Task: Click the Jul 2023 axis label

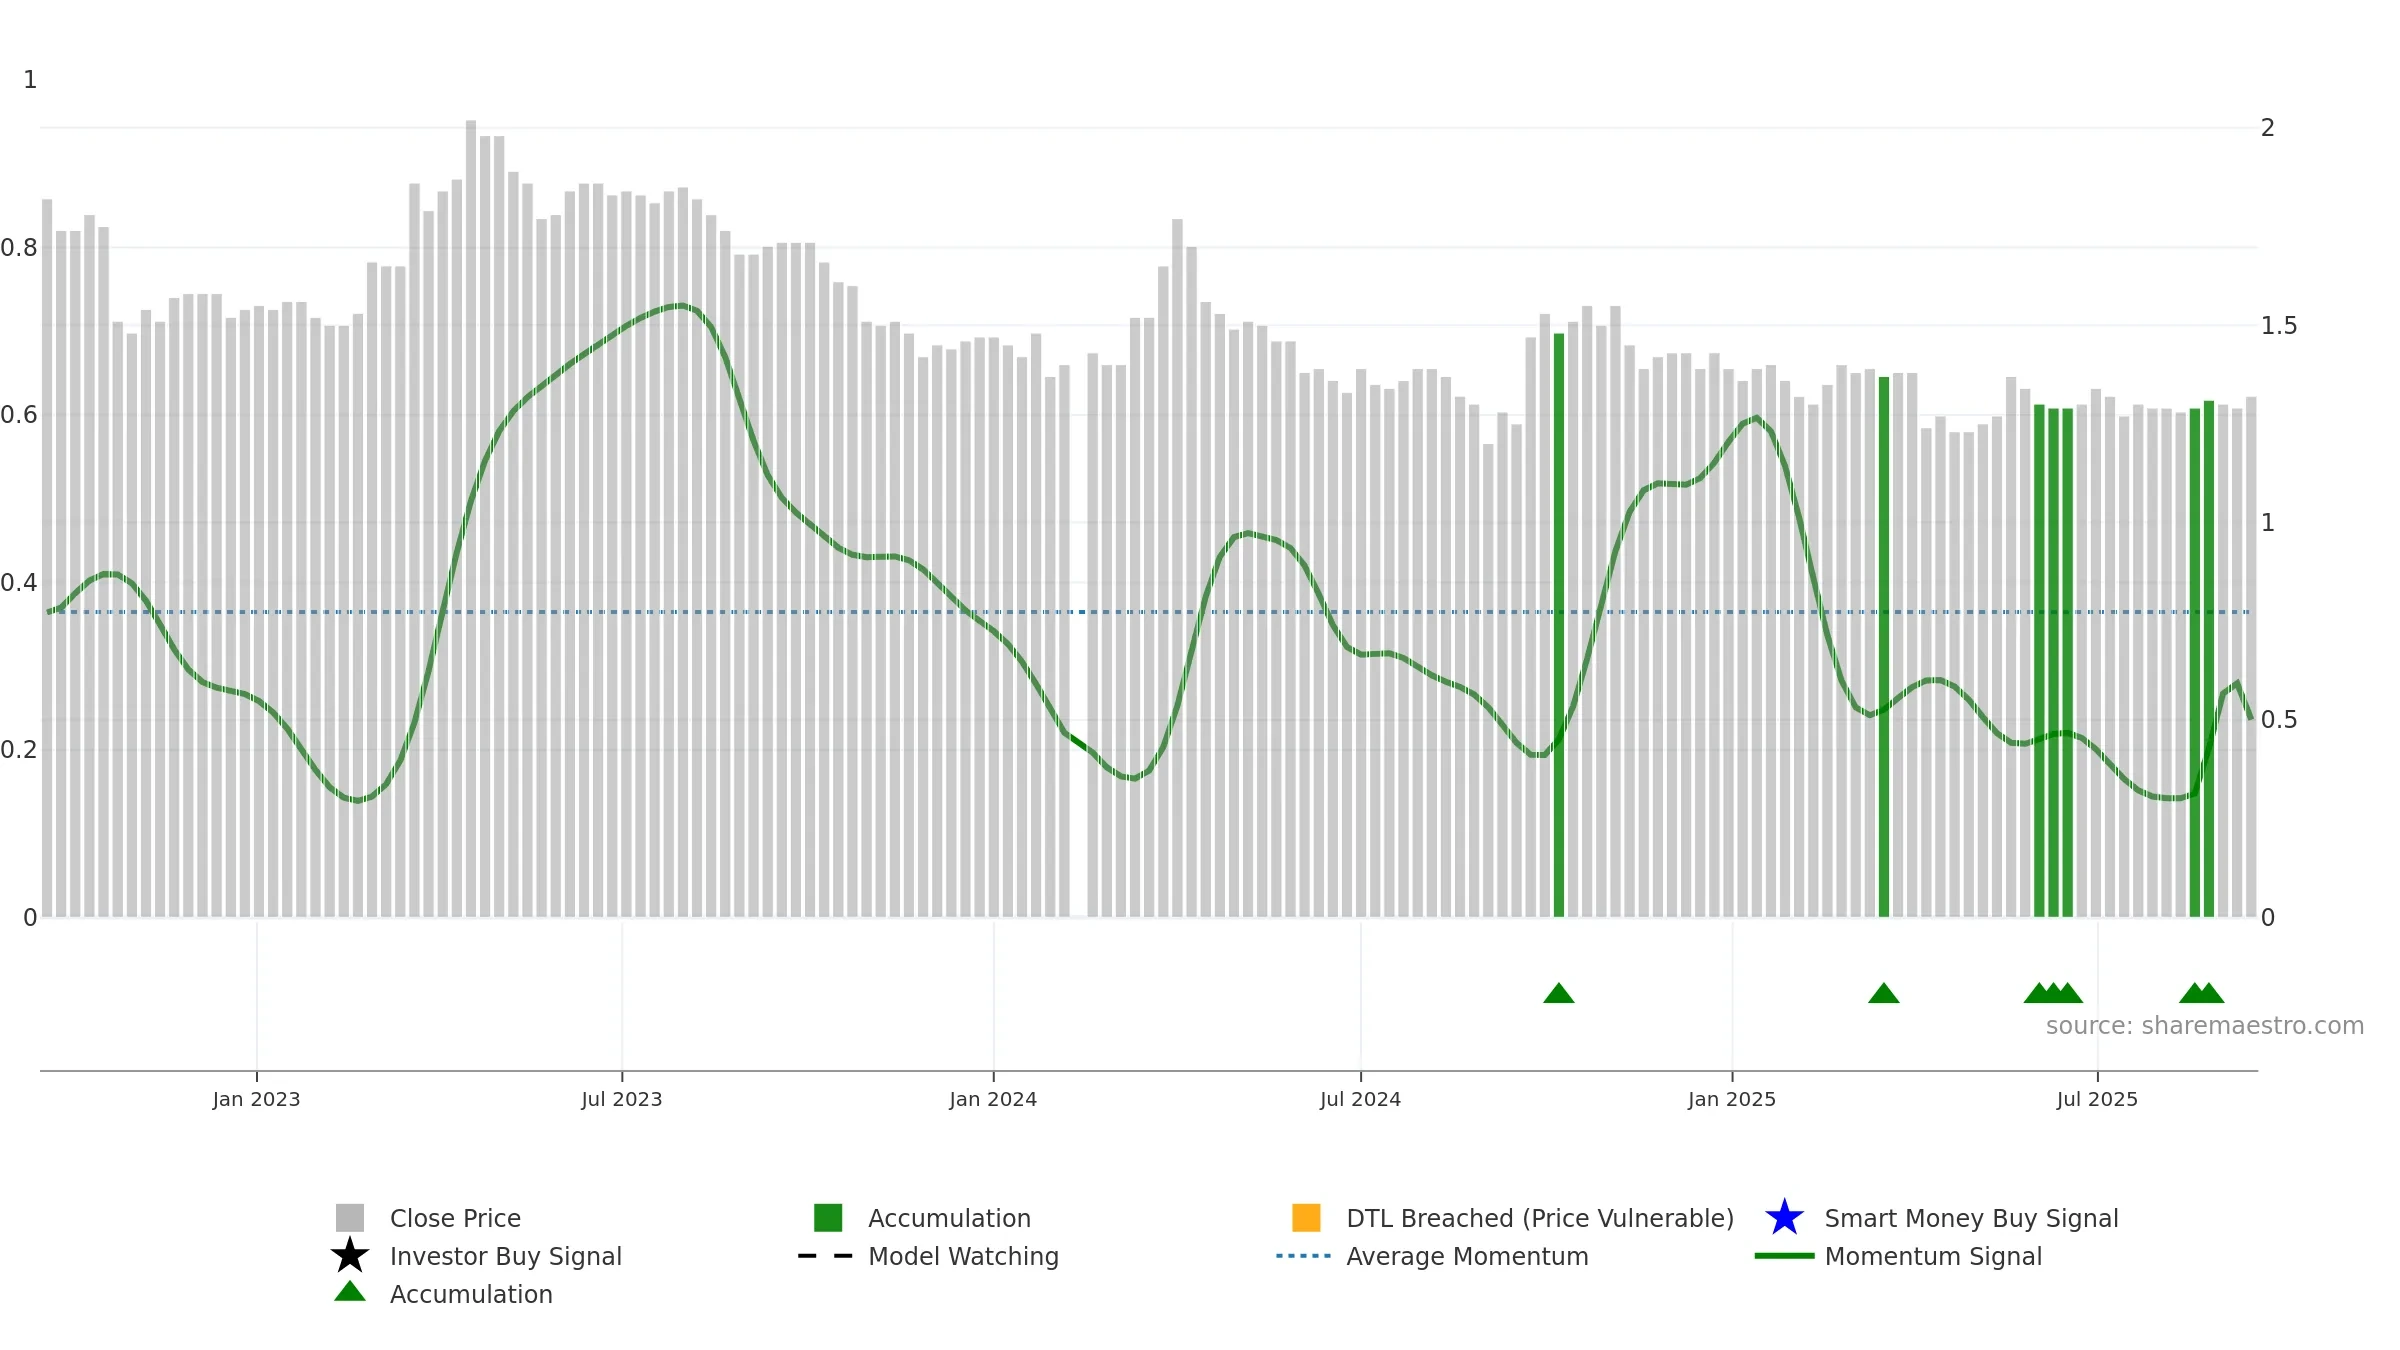Action: click(622, 1100)
